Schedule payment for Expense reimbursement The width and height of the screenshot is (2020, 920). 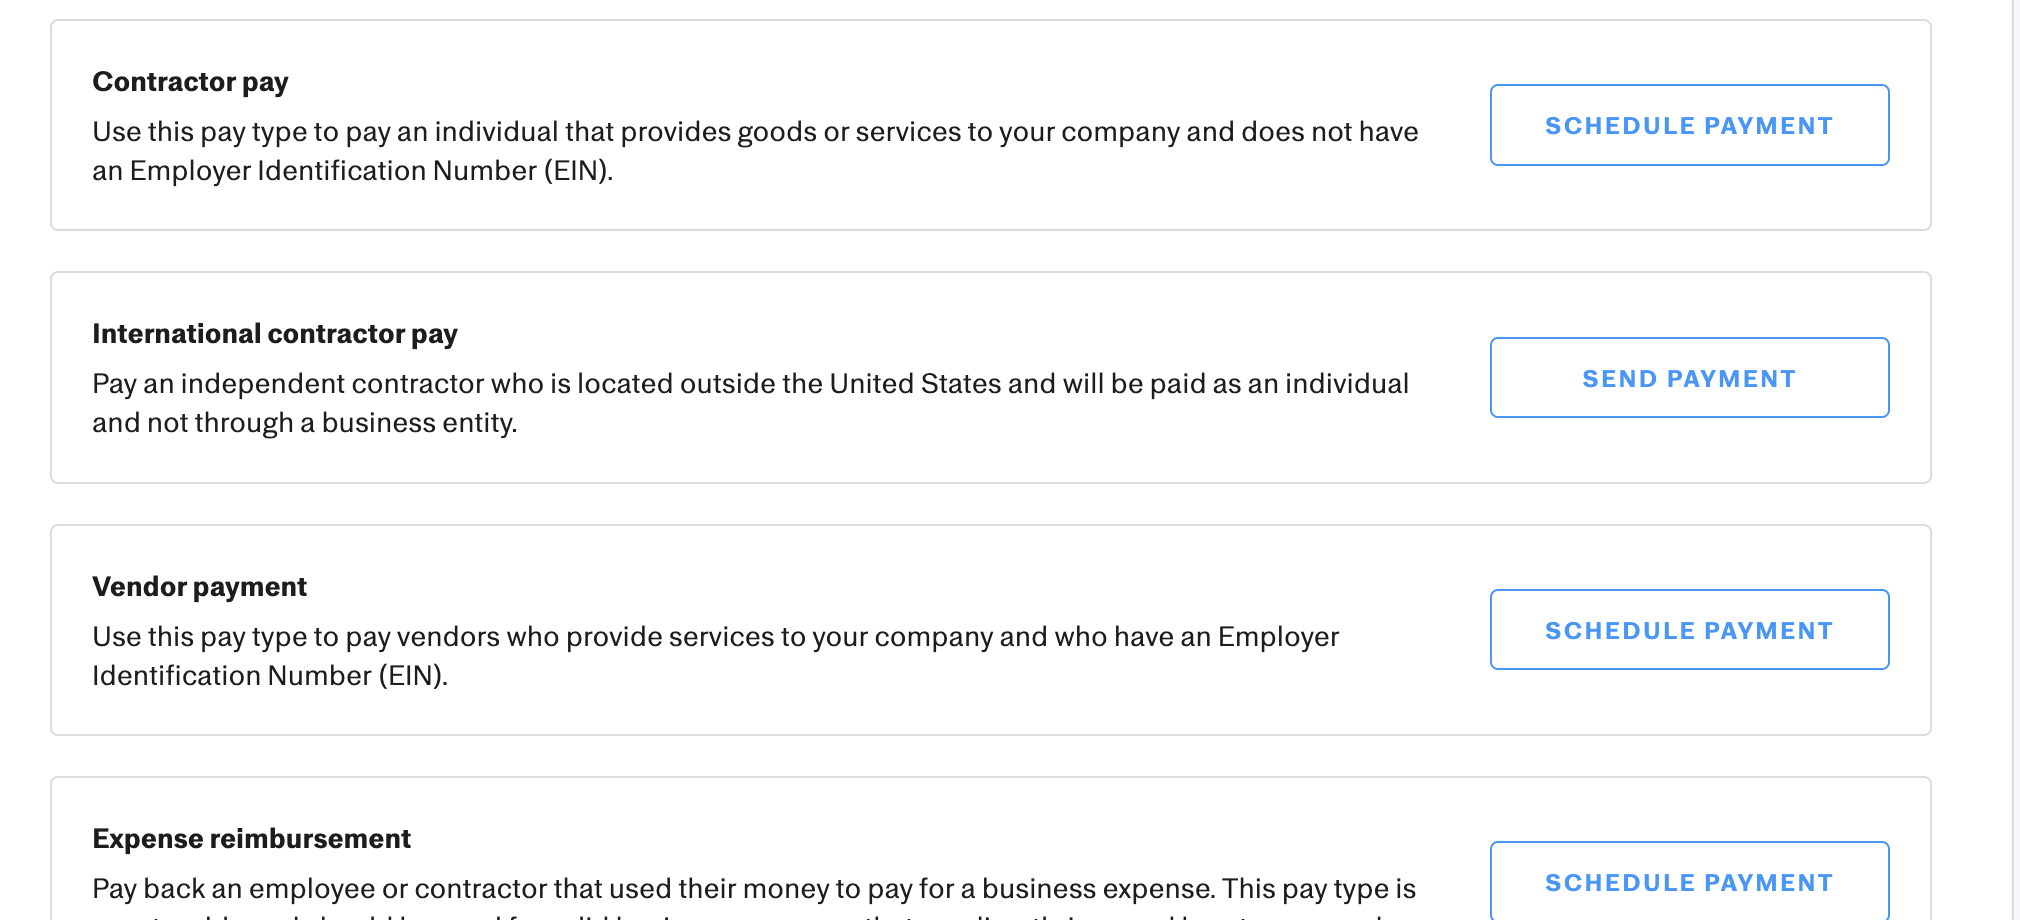[x=1689, y=881]
